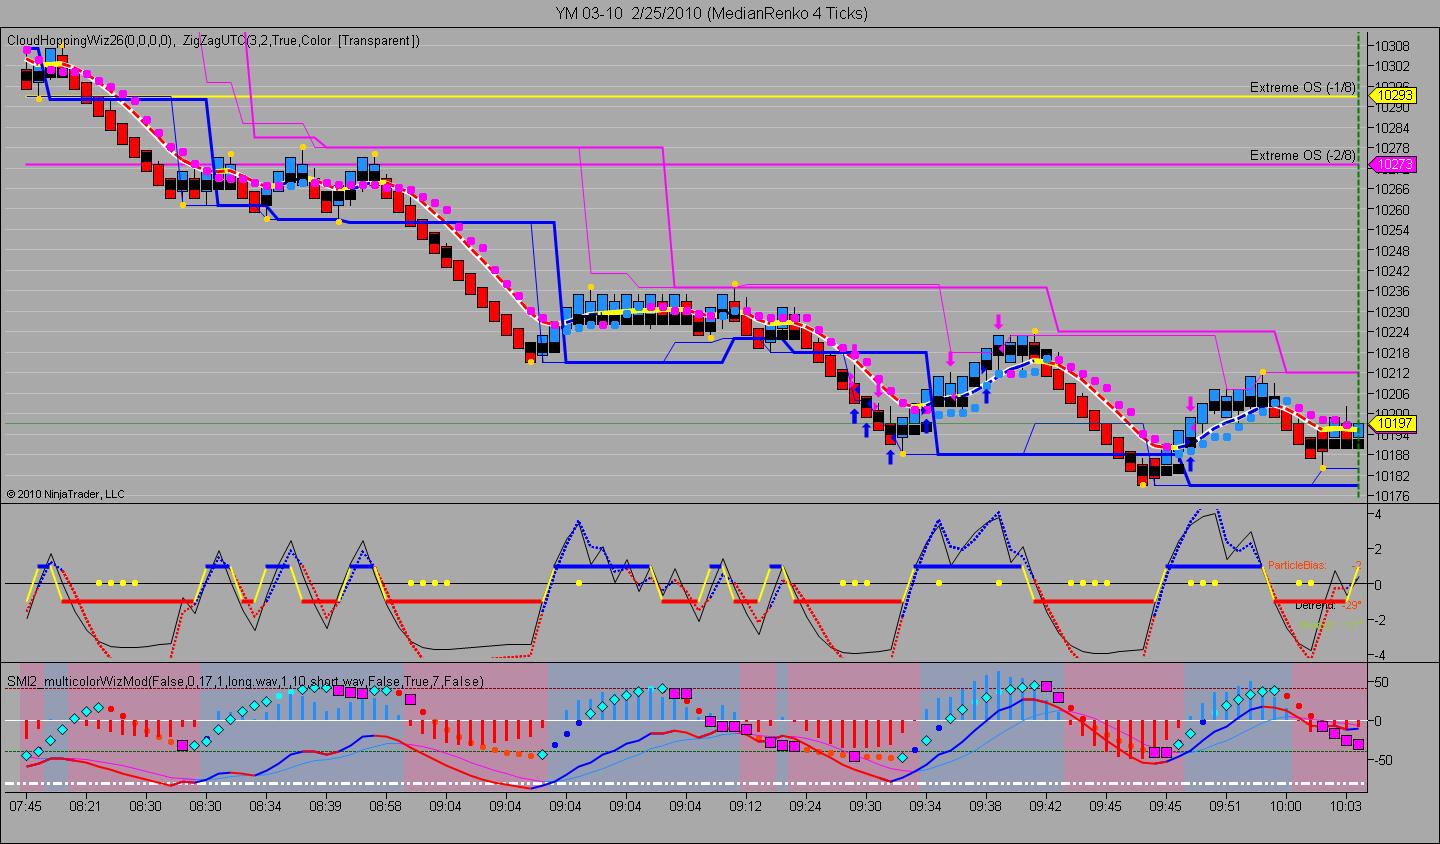Image resolution: width=1440 pixels, height=844 pixels.
Task: Select the yellow 10197 current price marker
Action: point(1392,424)
